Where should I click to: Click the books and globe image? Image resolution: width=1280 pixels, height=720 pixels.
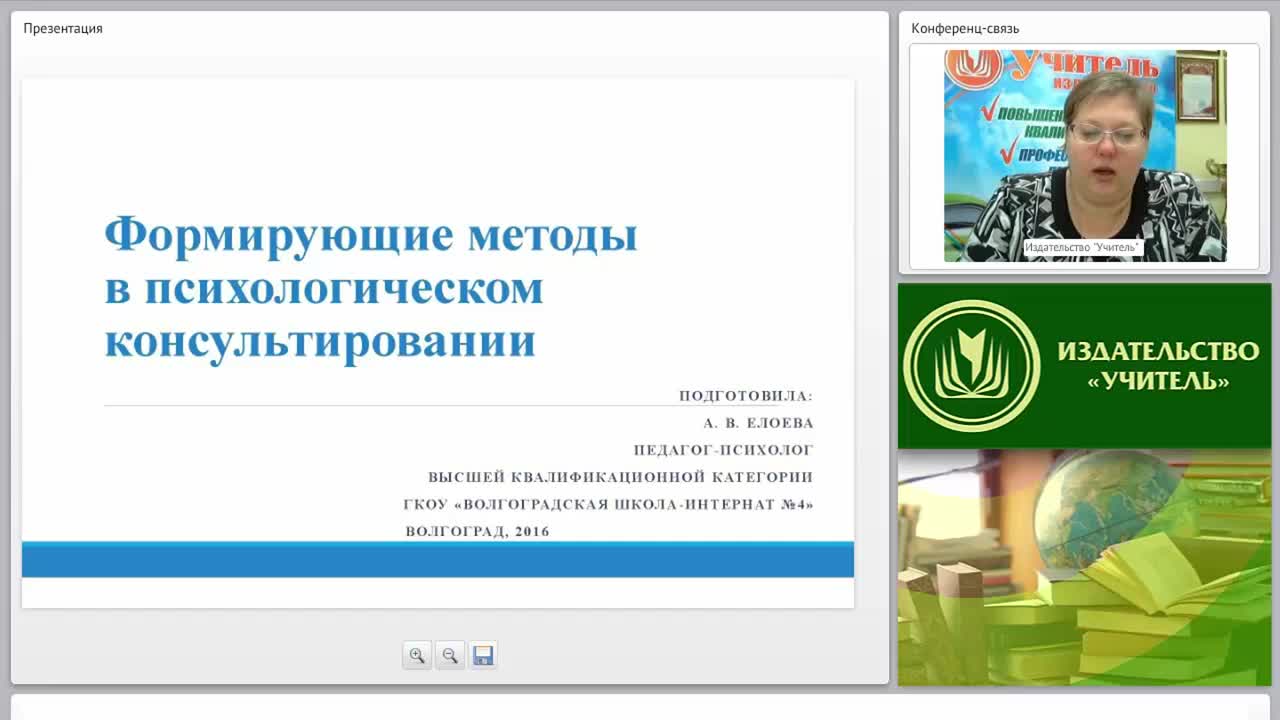tap(1085, 568)
